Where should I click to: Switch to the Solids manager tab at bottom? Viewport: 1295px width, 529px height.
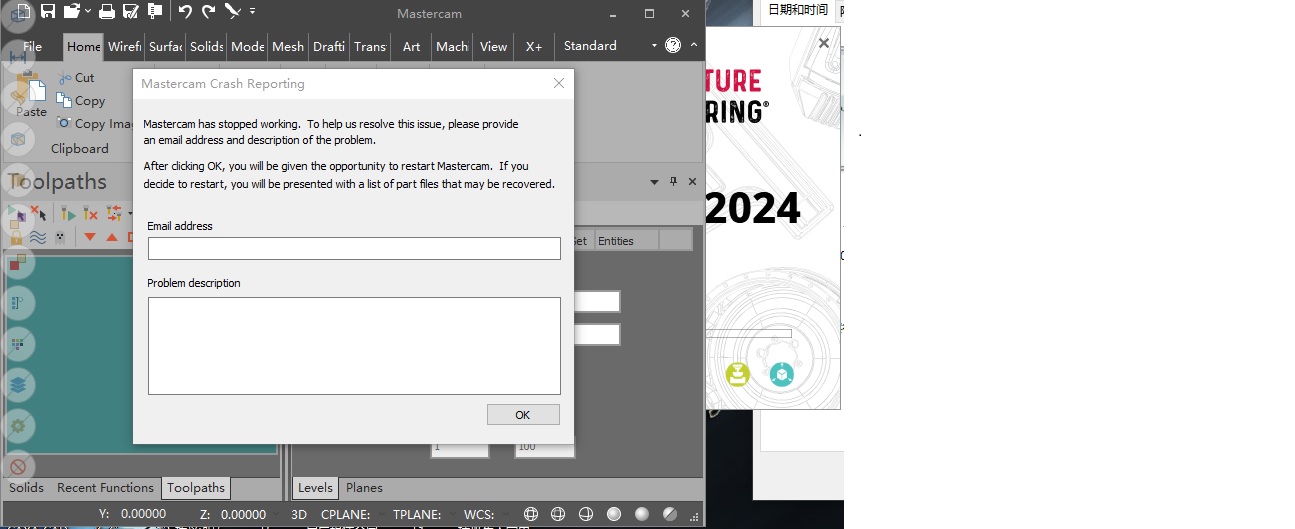[27, 488]
